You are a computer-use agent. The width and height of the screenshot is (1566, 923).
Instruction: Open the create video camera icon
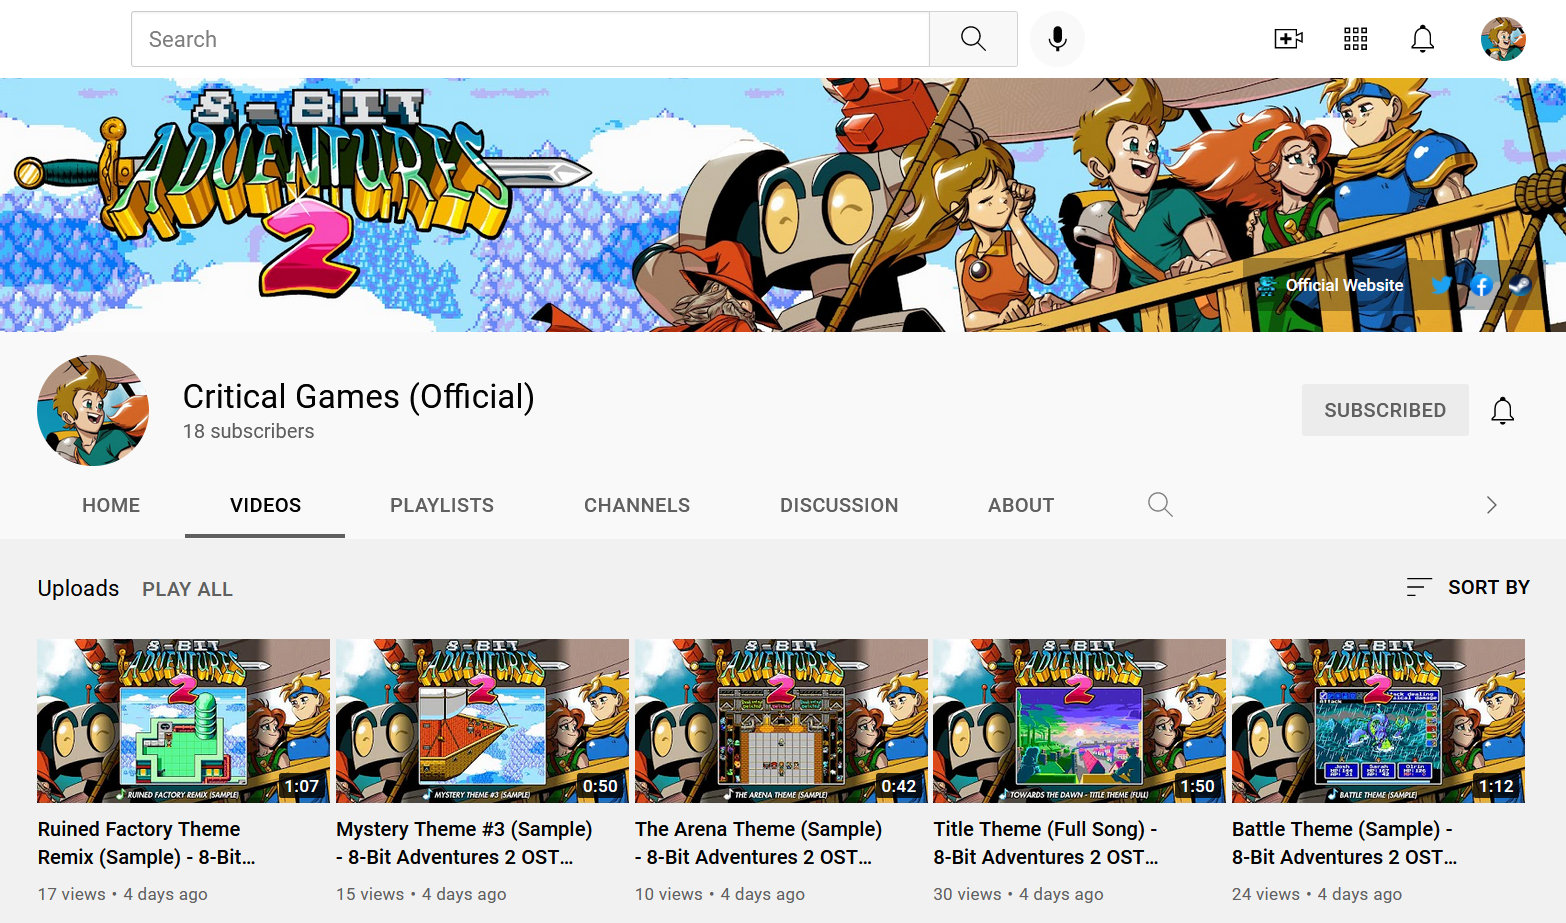coord(1288,39)
